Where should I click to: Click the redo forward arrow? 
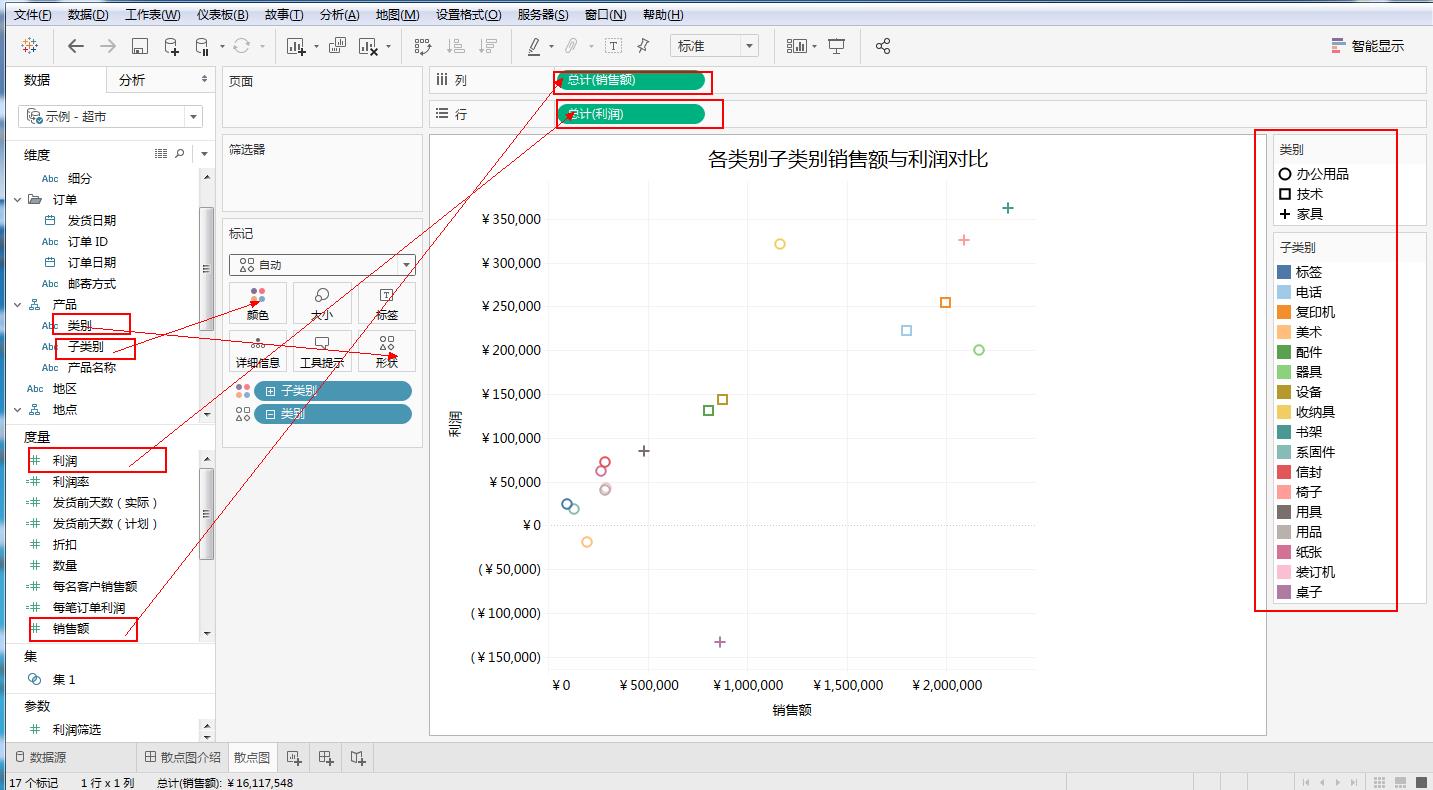[x=108, y=46]
